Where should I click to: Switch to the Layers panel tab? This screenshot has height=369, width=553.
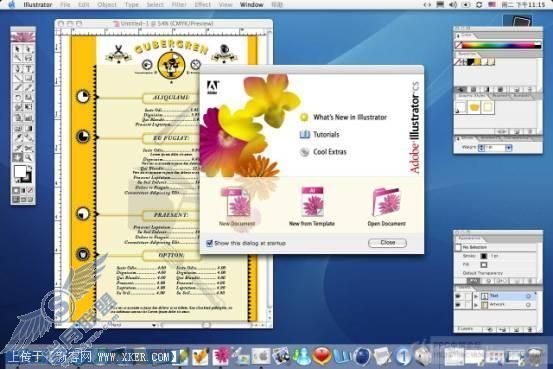[x=465, y=288]
